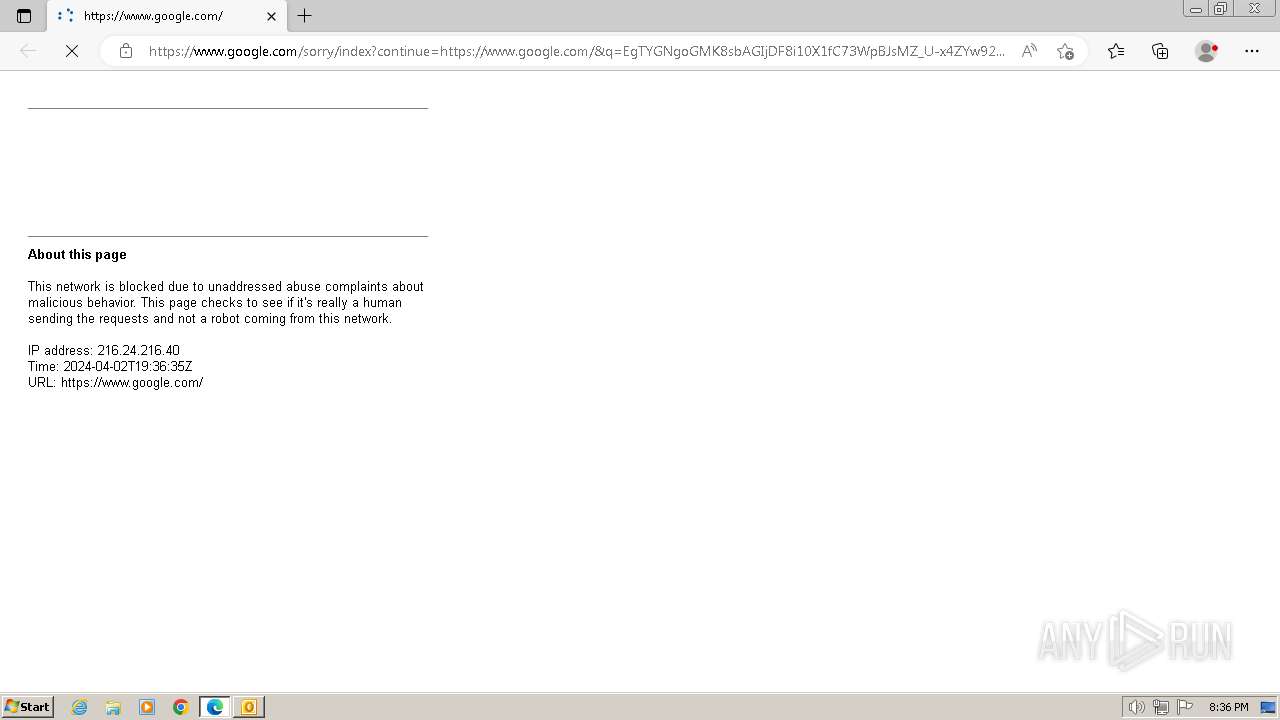Viewport: 1280px width, 720px height.
Task: Select the https://www.google.com/ tab
Action: 166,16
